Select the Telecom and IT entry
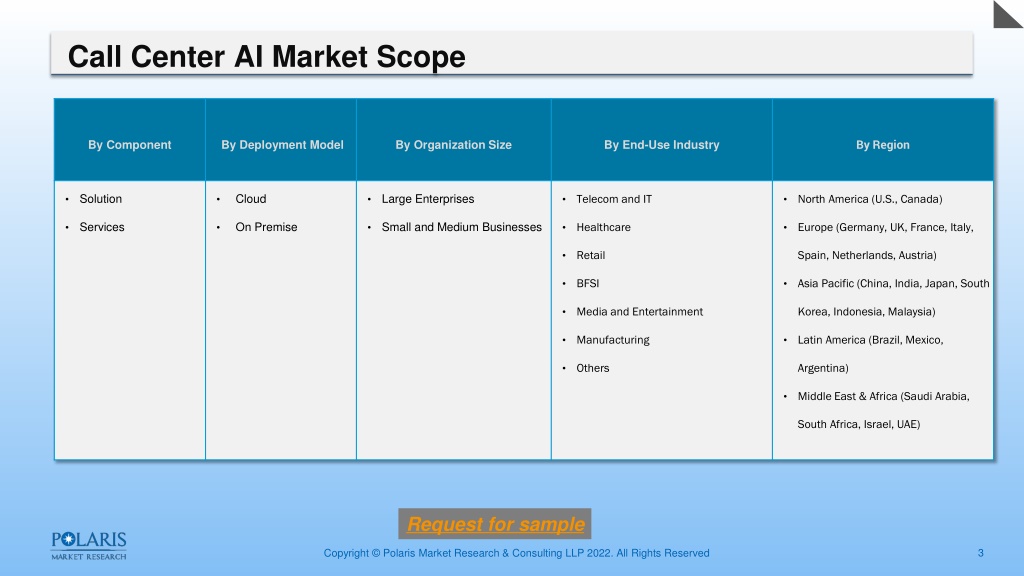Image resolution: width=1024 pixels, height=576 pixels. [614, 199]
